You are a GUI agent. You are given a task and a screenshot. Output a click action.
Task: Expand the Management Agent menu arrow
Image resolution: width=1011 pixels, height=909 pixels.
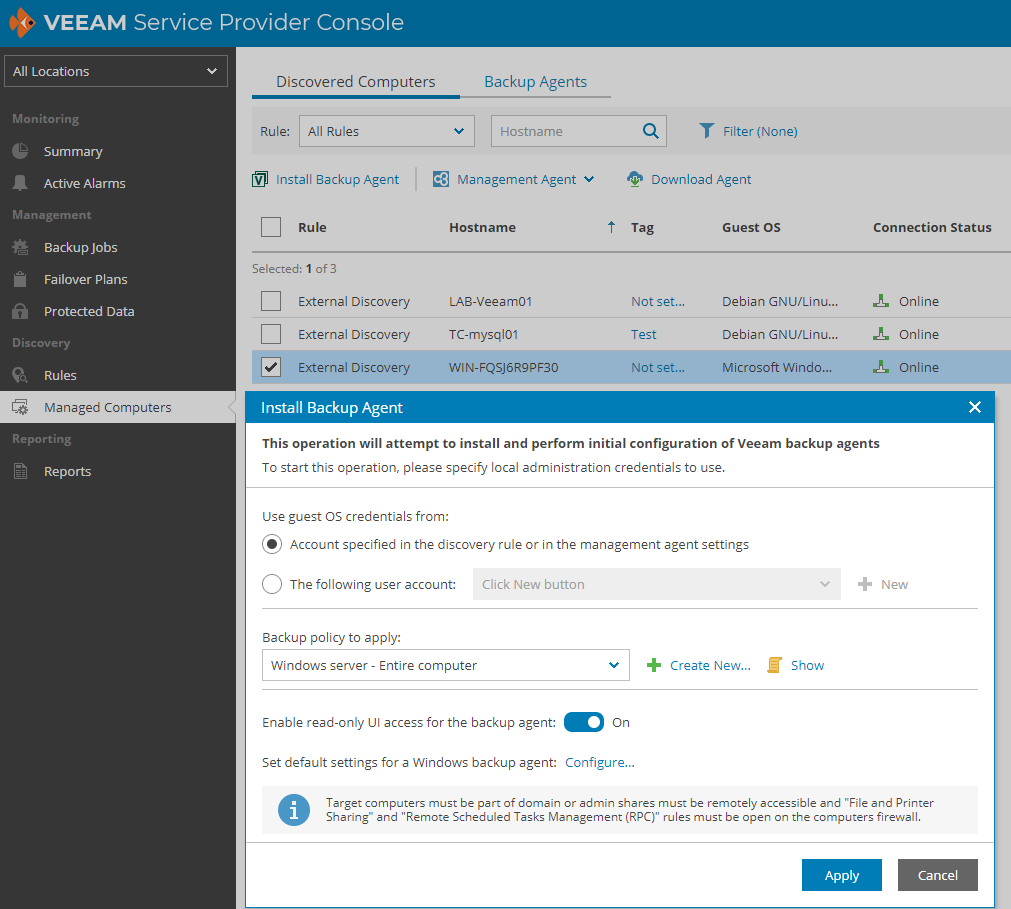589,179
